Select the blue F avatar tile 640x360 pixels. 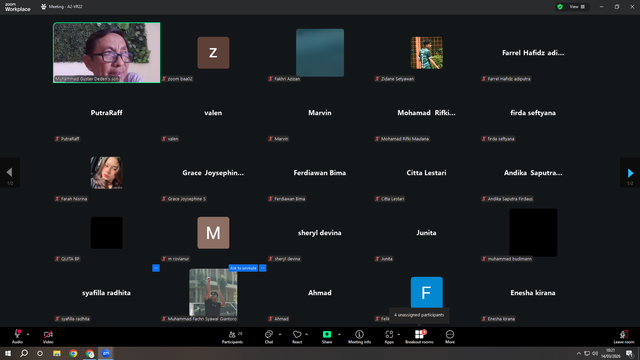pos(427,292)
